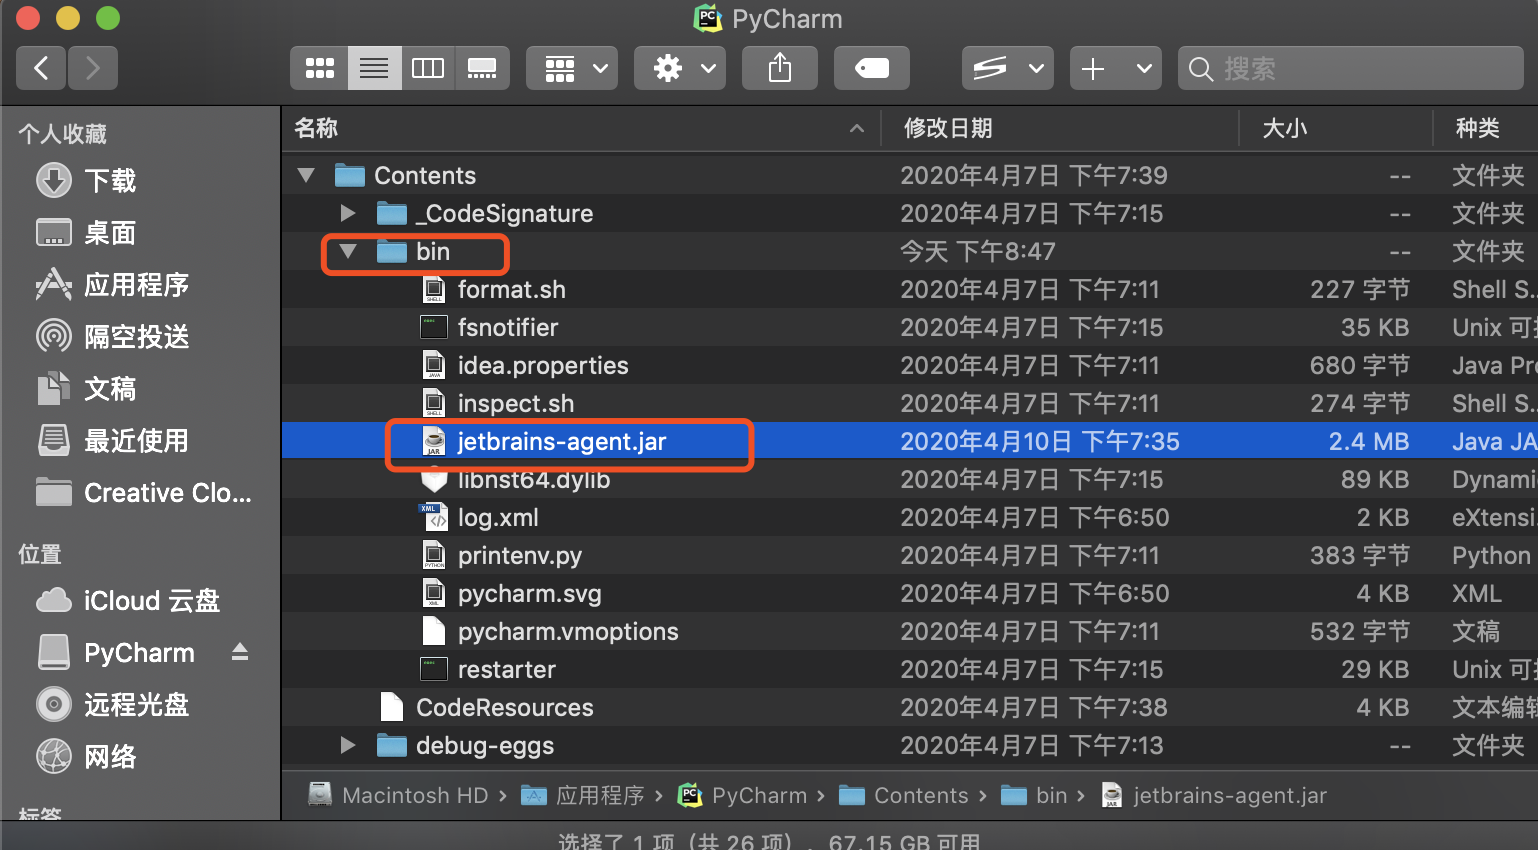Open 最近使用 in the sidebar
This screenshot has width=1538, height=850.
point(136,441)
